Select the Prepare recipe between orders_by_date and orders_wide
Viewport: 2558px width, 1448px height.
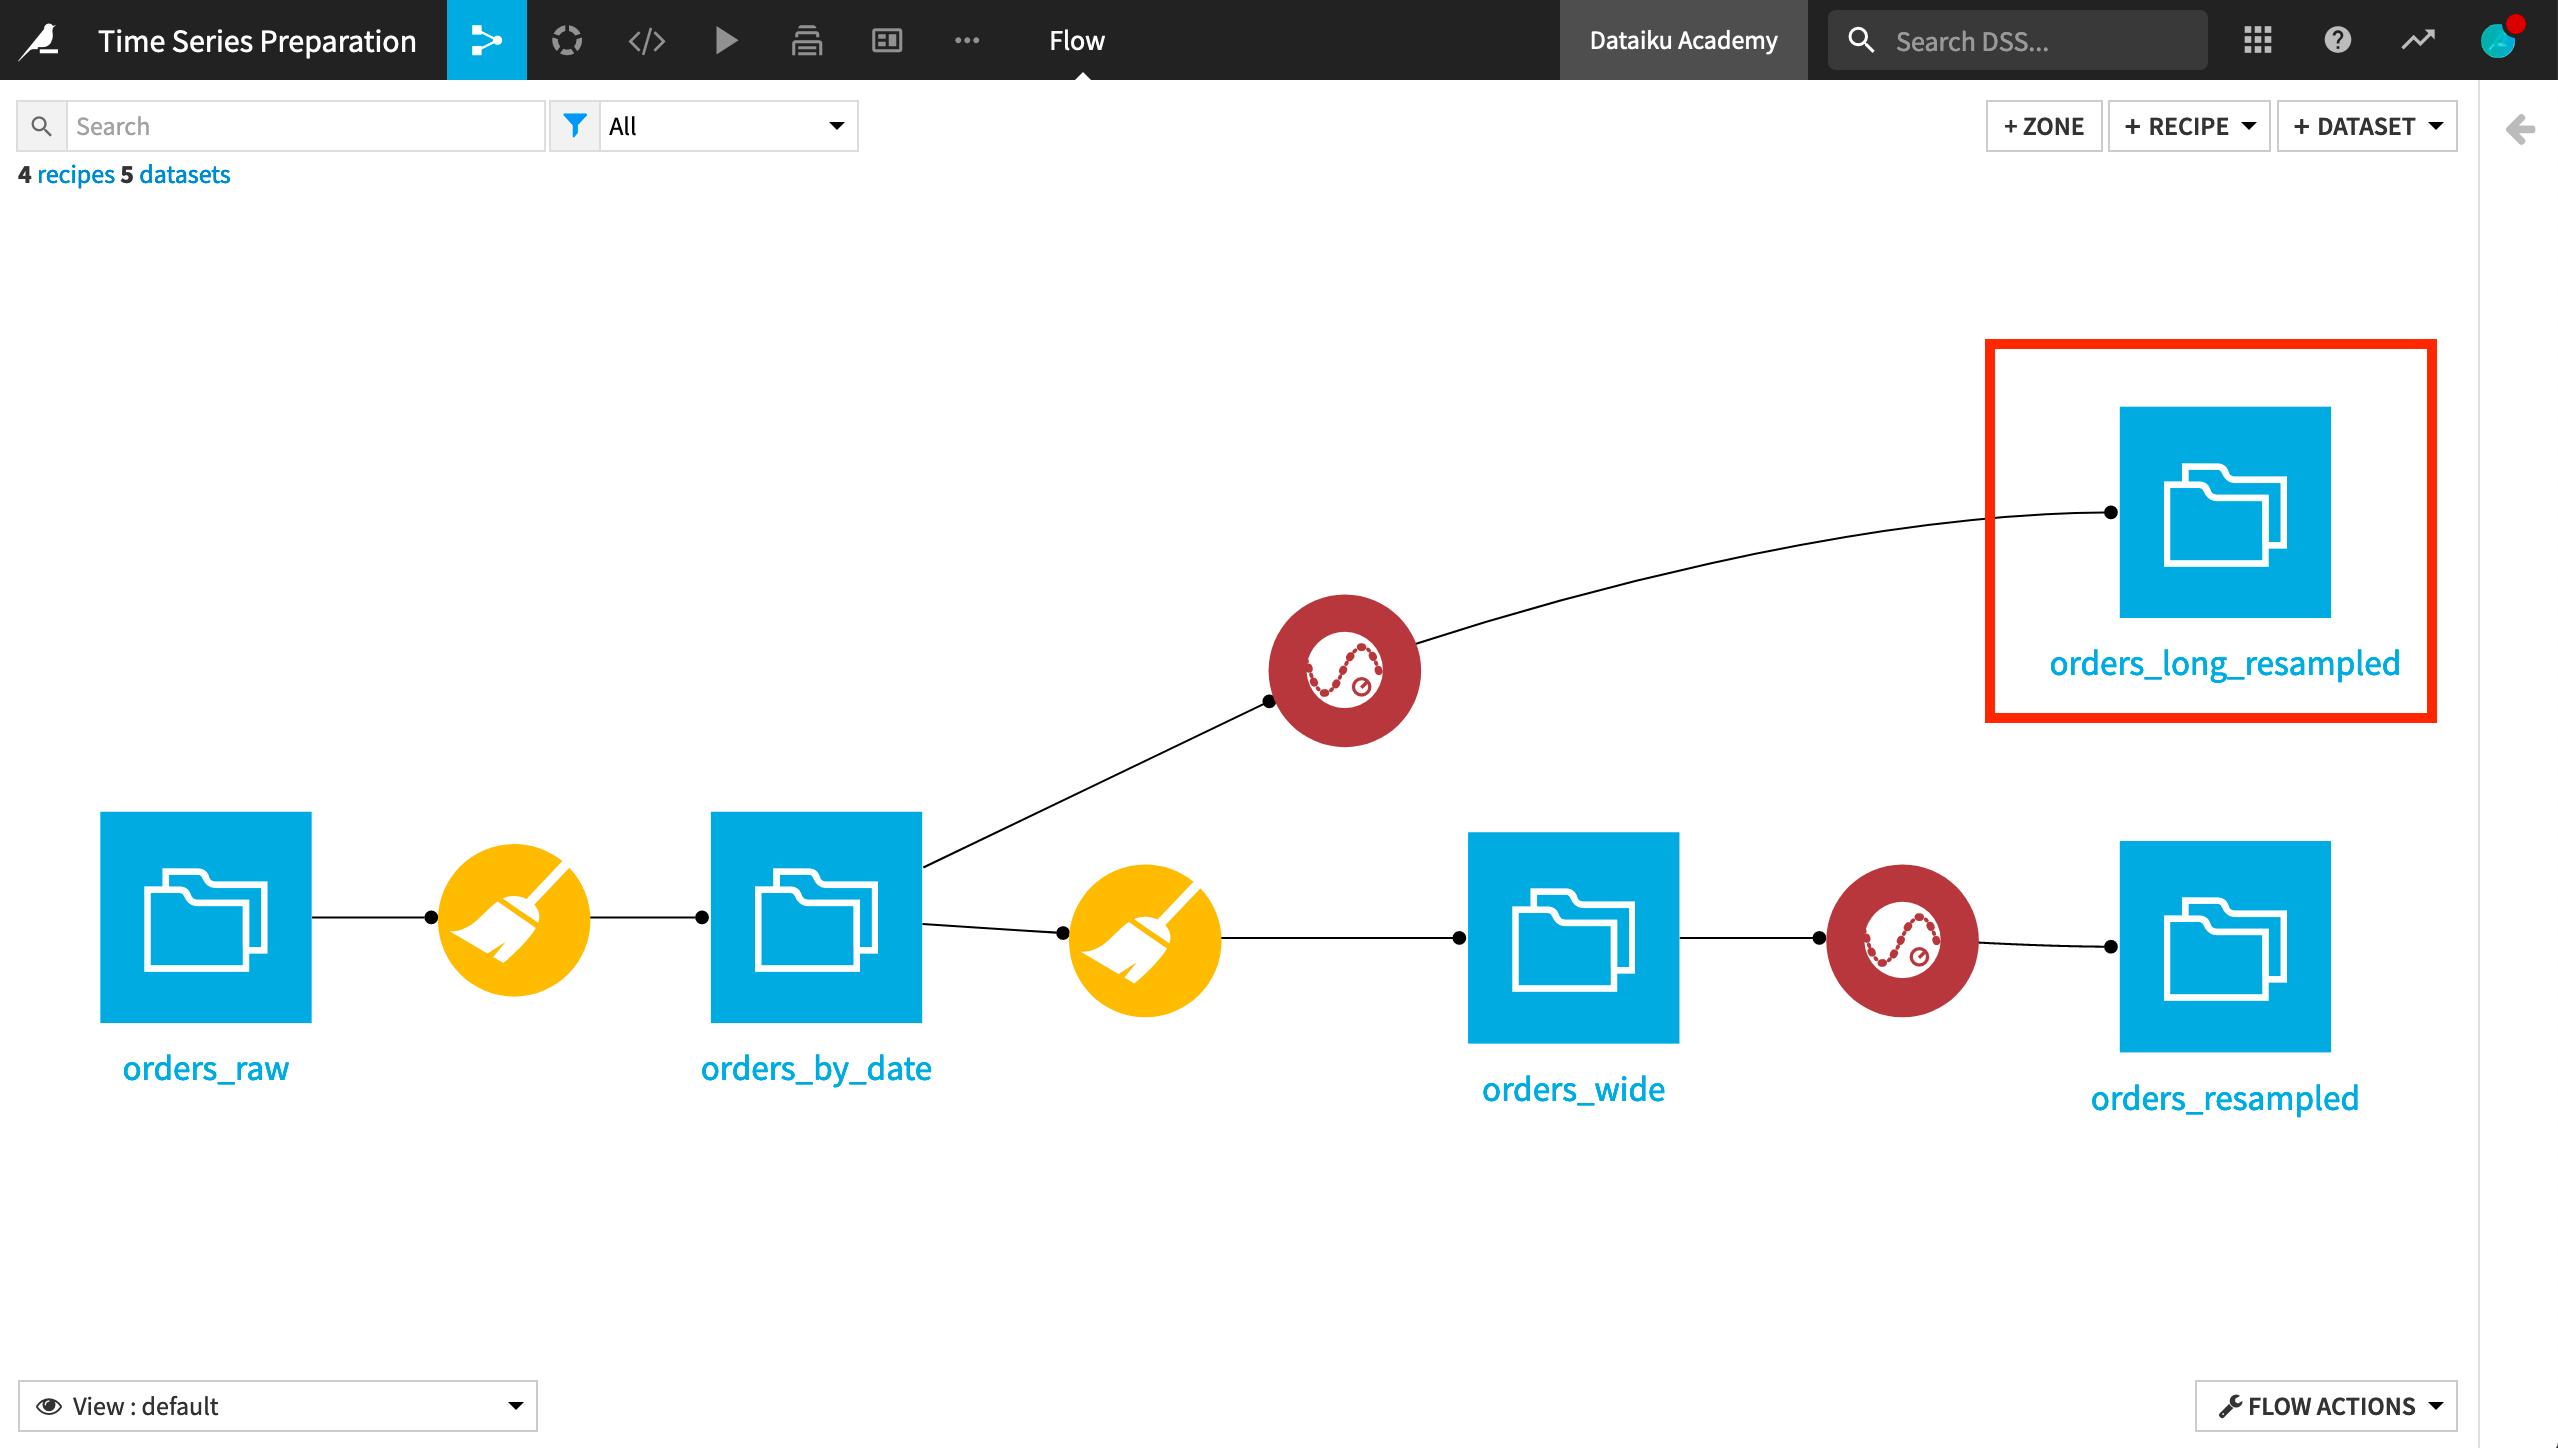click(x=1145, y=938)
